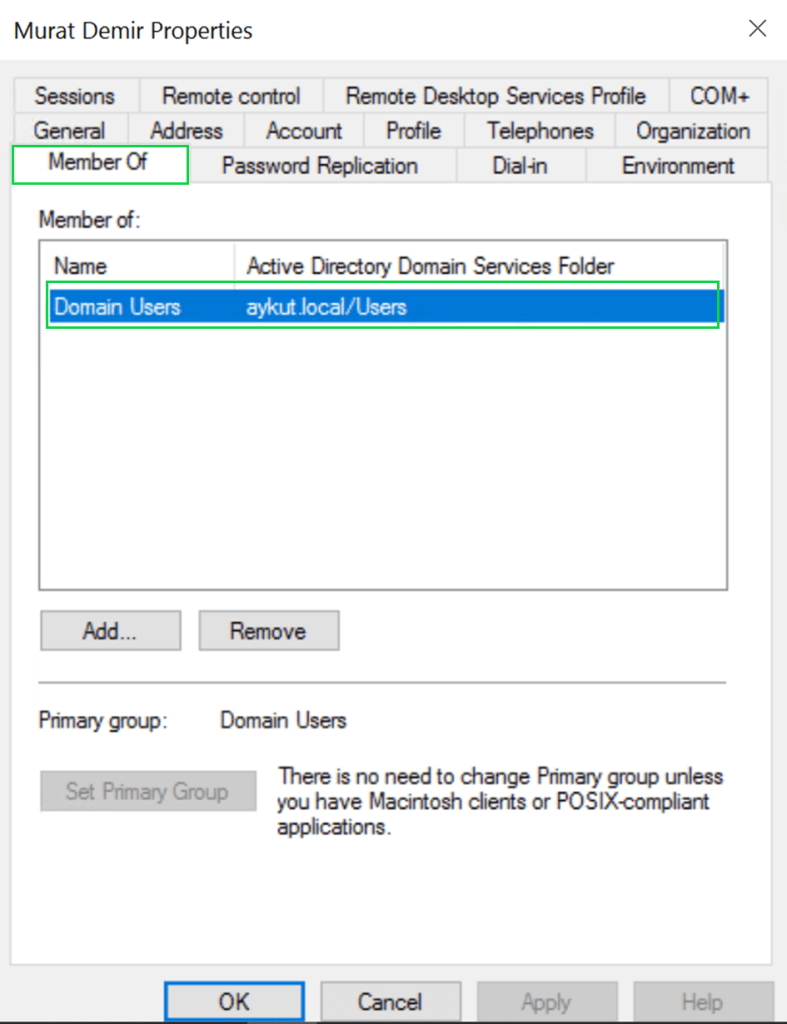Open the Password Replication tab
Image resolution: width=787 pixels, height=1024 pixels.
coord(319,166)
